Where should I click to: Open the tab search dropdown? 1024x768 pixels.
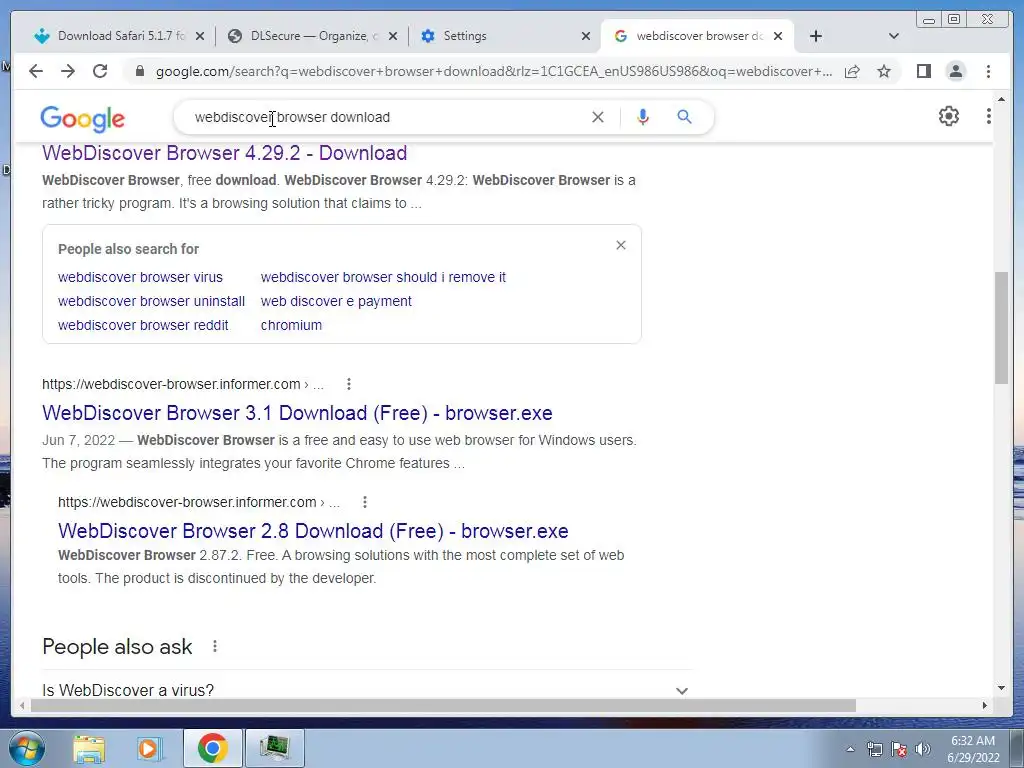(x=894, y=36)
